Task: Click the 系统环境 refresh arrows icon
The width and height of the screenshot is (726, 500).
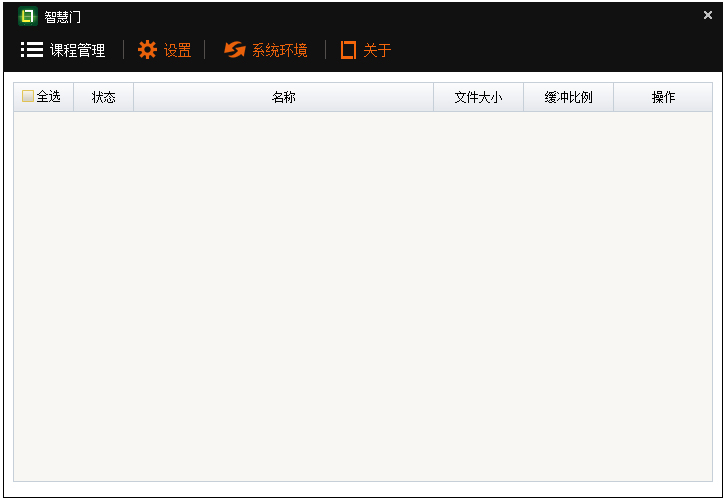Action: 235,50
